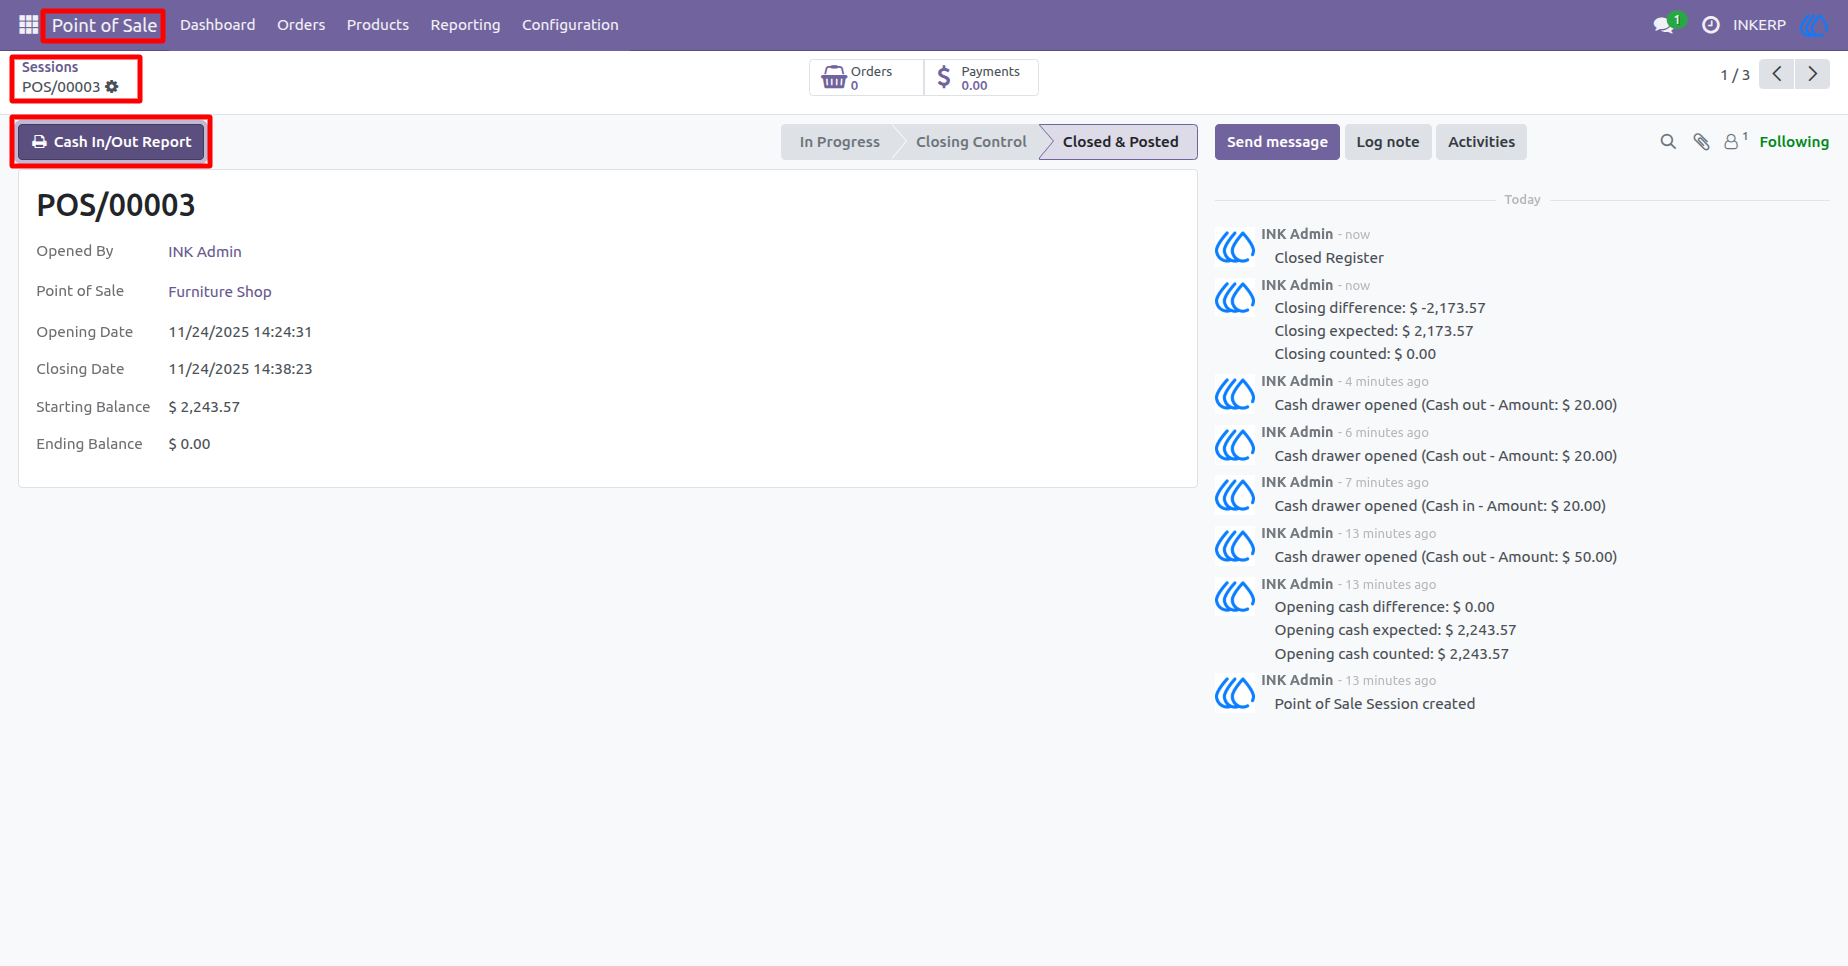Open the Products menu
Viewport: 1848px width, 966px height.
click(377, 25)
